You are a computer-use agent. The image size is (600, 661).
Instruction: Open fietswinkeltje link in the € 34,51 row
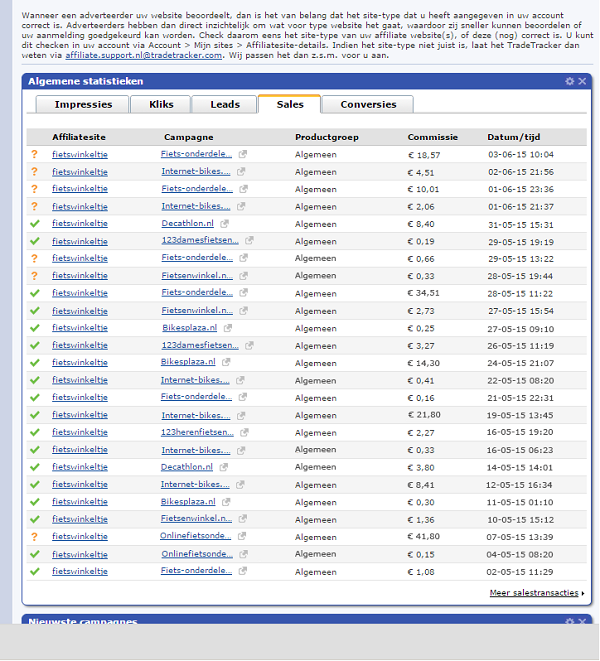point(80,293)
